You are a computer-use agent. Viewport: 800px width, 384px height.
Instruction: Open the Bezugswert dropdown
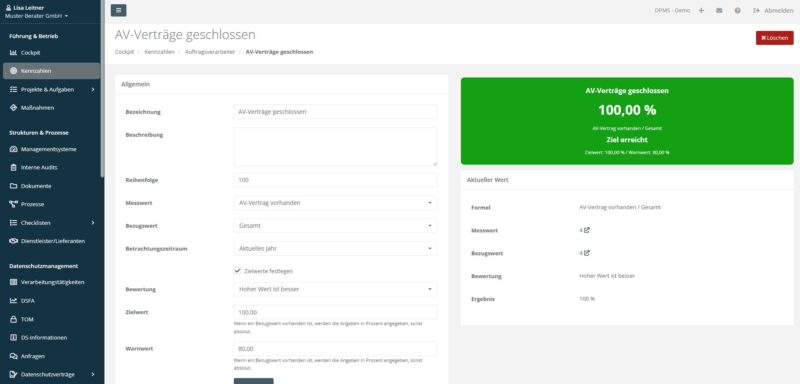click(x=335, y=225)
